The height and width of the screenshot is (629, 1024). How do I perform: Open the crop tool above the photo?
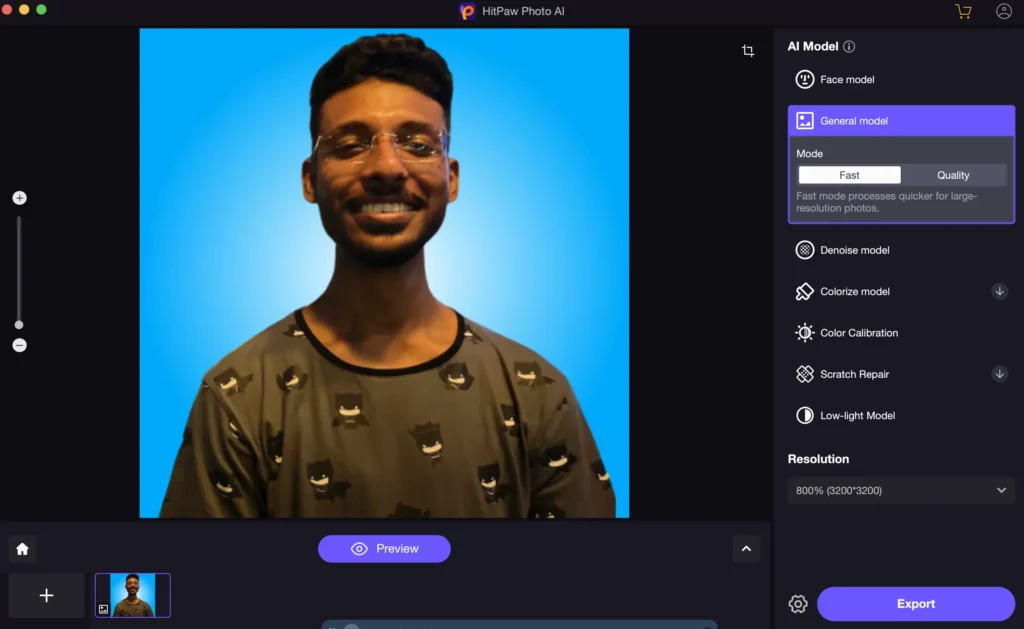click(x=747, y=50)
